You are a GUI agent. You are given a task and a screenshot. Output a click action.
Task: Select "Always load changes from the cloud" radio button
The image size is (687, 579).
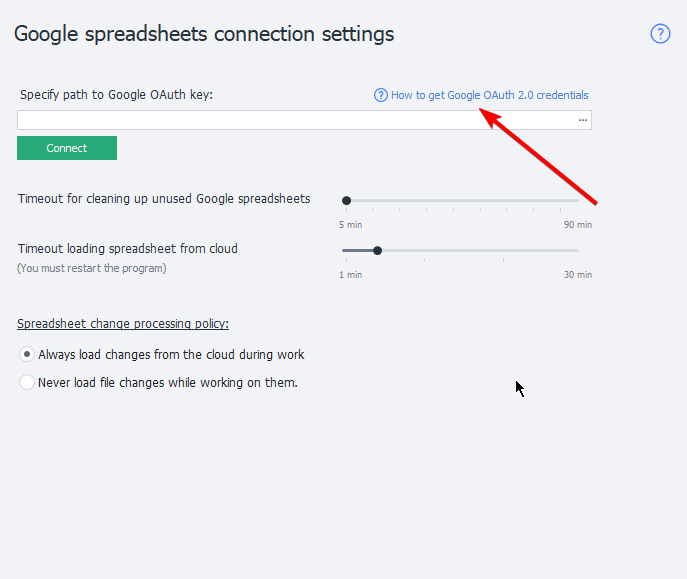coord(27,354)
